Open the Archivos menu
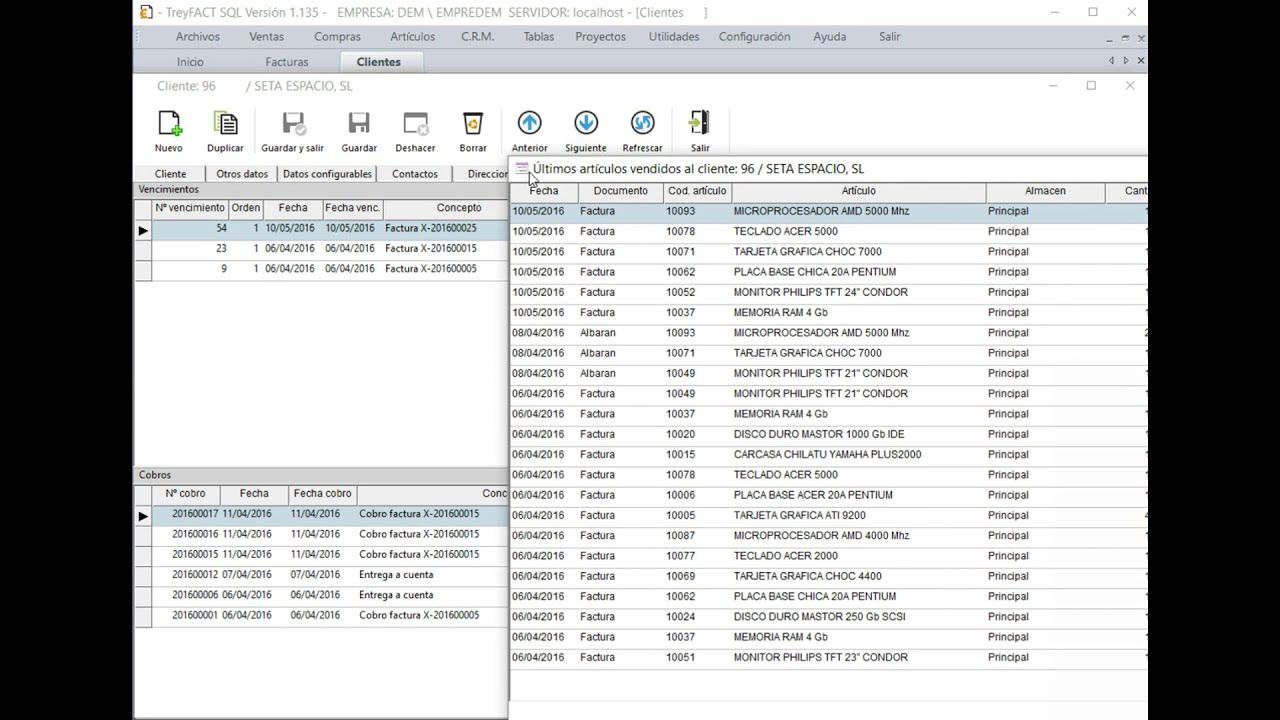Image resolution: width=1280 pixels, height=720 pixels. (198, 37)
